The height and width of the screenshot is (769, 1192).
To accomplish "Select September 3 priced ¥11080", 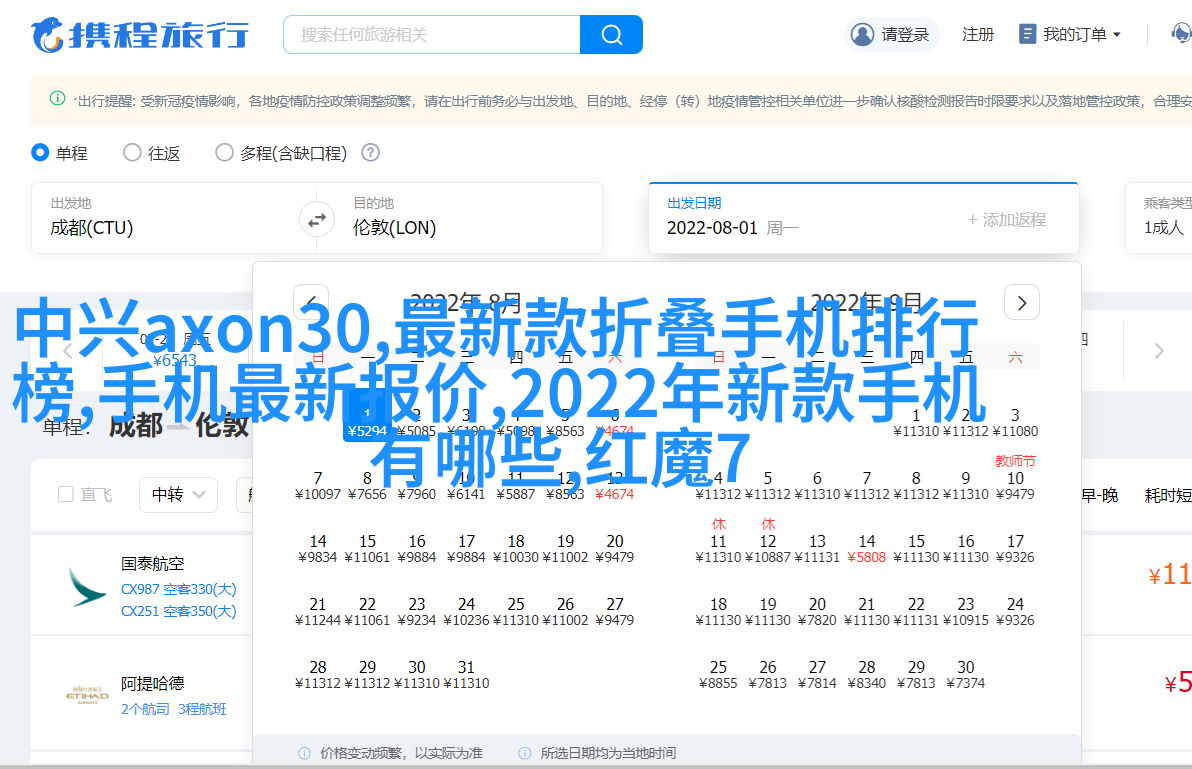I will click(x=1015, y=422).
